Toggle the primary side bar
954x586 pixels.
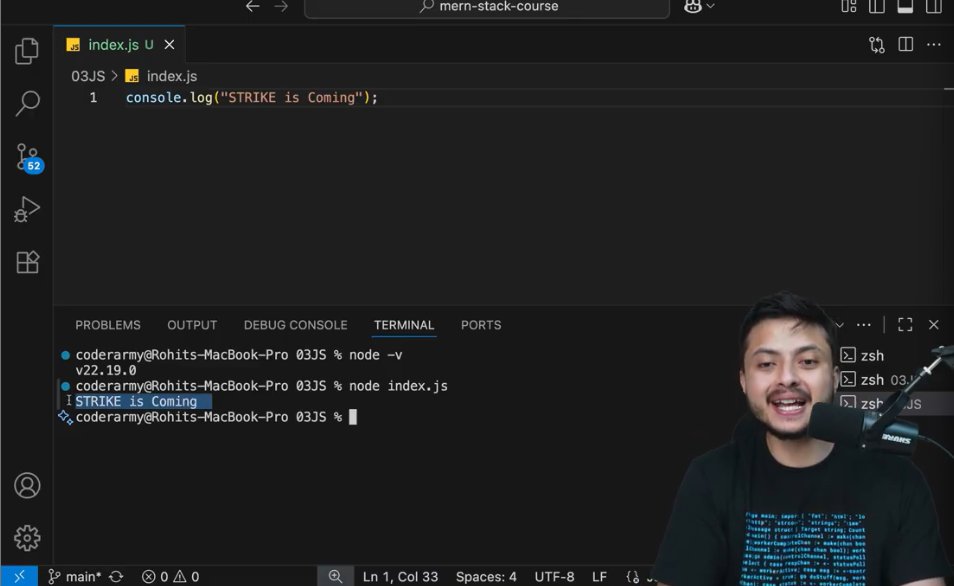[877, 7]
